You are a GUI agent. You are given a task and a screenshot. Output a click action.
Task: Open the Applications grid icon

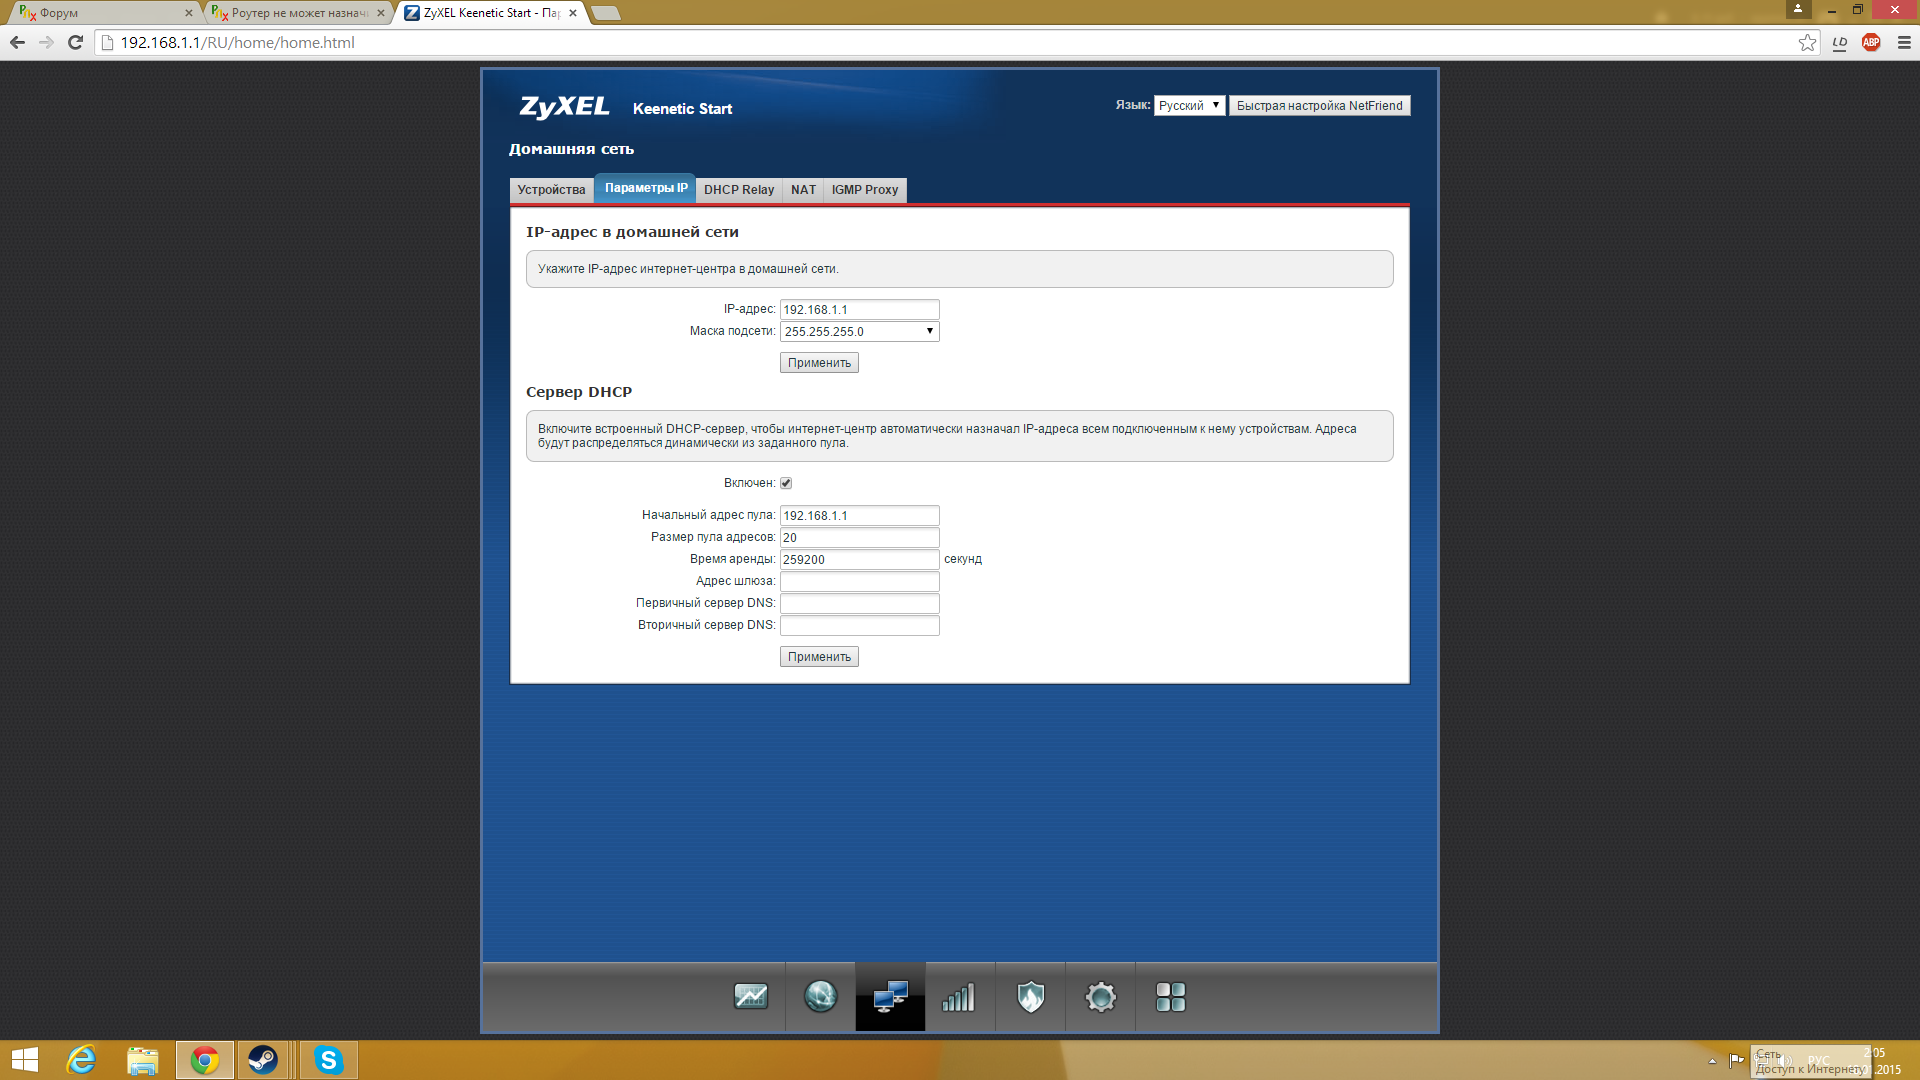click(1171, 997)
